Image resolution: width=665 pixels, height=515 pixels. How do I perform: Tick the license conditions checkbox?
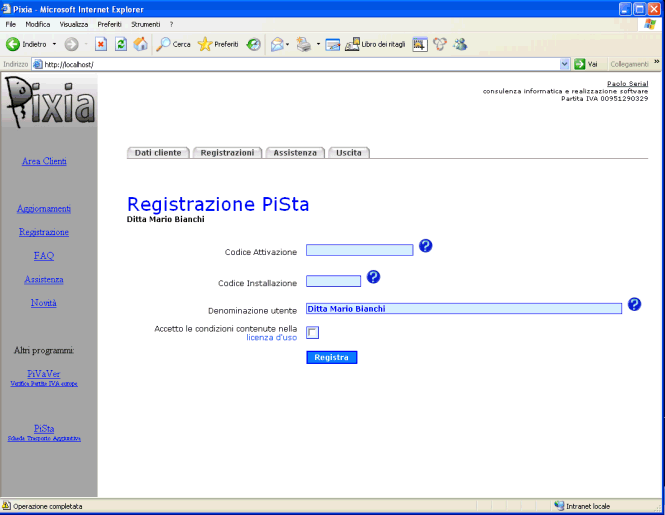coord(313,333)
